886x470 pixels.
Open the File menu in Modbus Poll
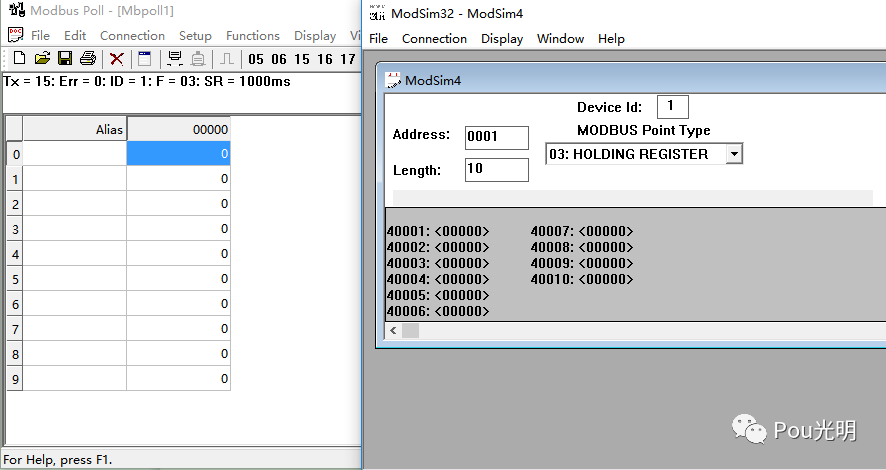[x=40, y=36]
